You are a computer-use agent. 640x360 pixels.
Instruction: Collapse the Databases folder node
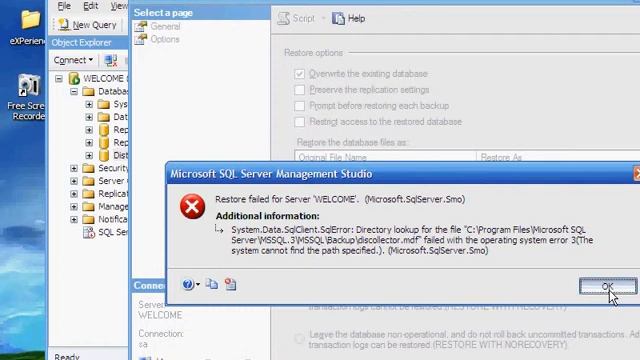(73, 91)
